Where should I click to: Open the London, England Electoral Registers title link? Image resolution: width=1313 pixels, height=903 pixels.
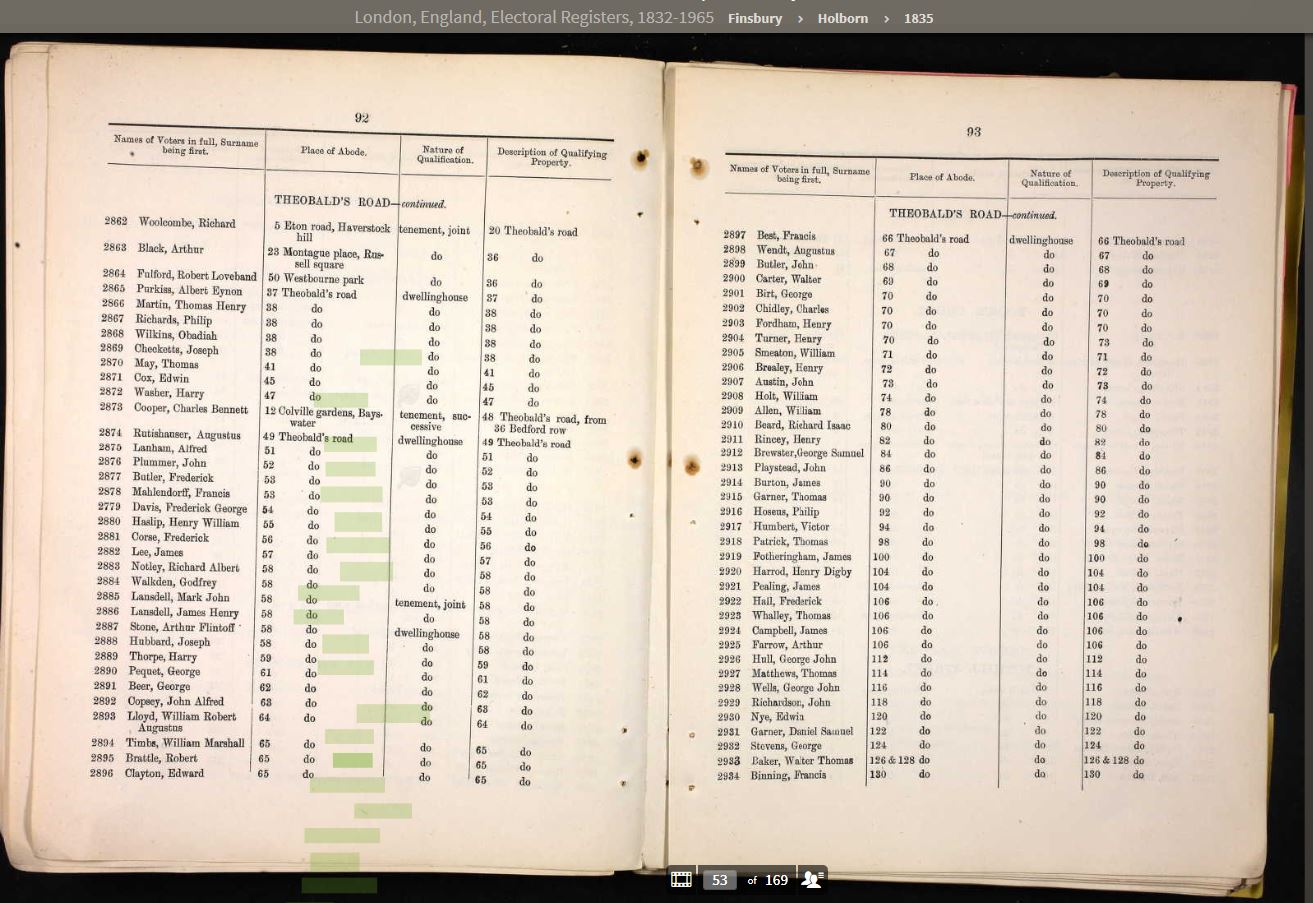pos(535,18)
